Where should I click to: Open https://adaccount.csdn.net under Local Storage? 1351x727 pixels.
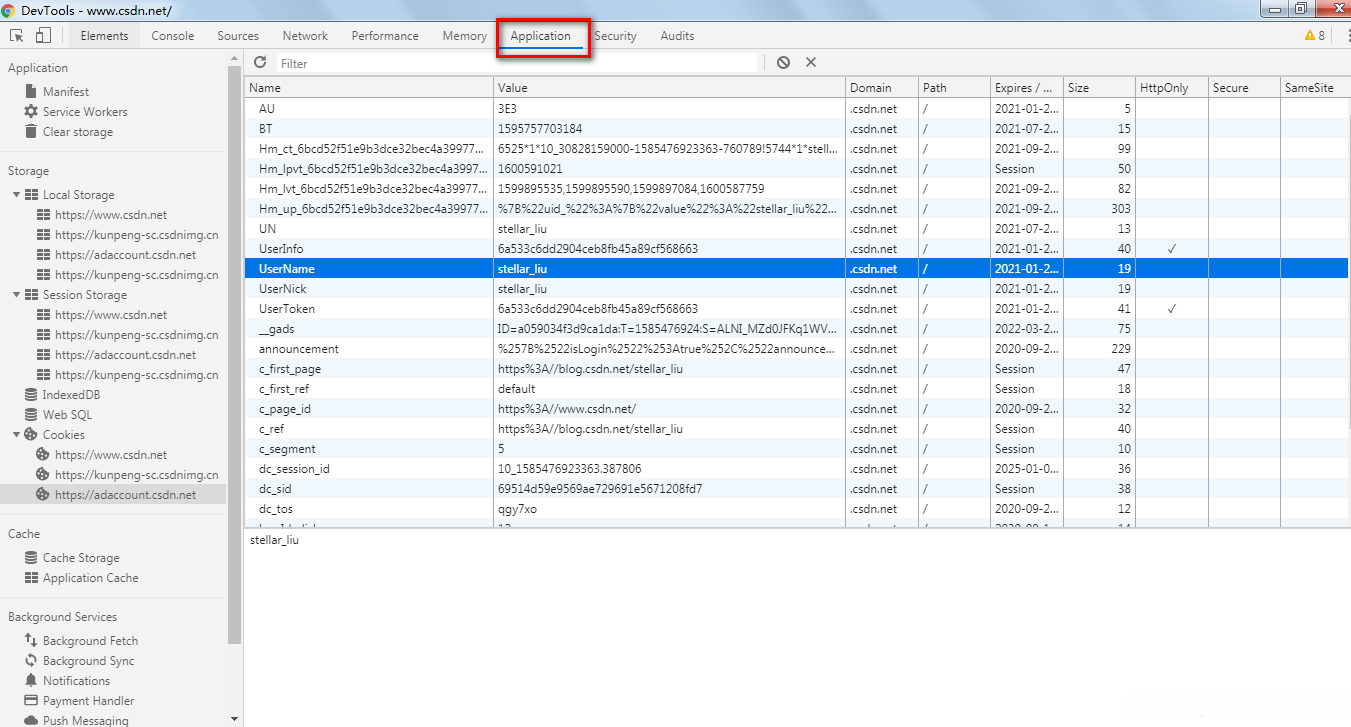125,255
